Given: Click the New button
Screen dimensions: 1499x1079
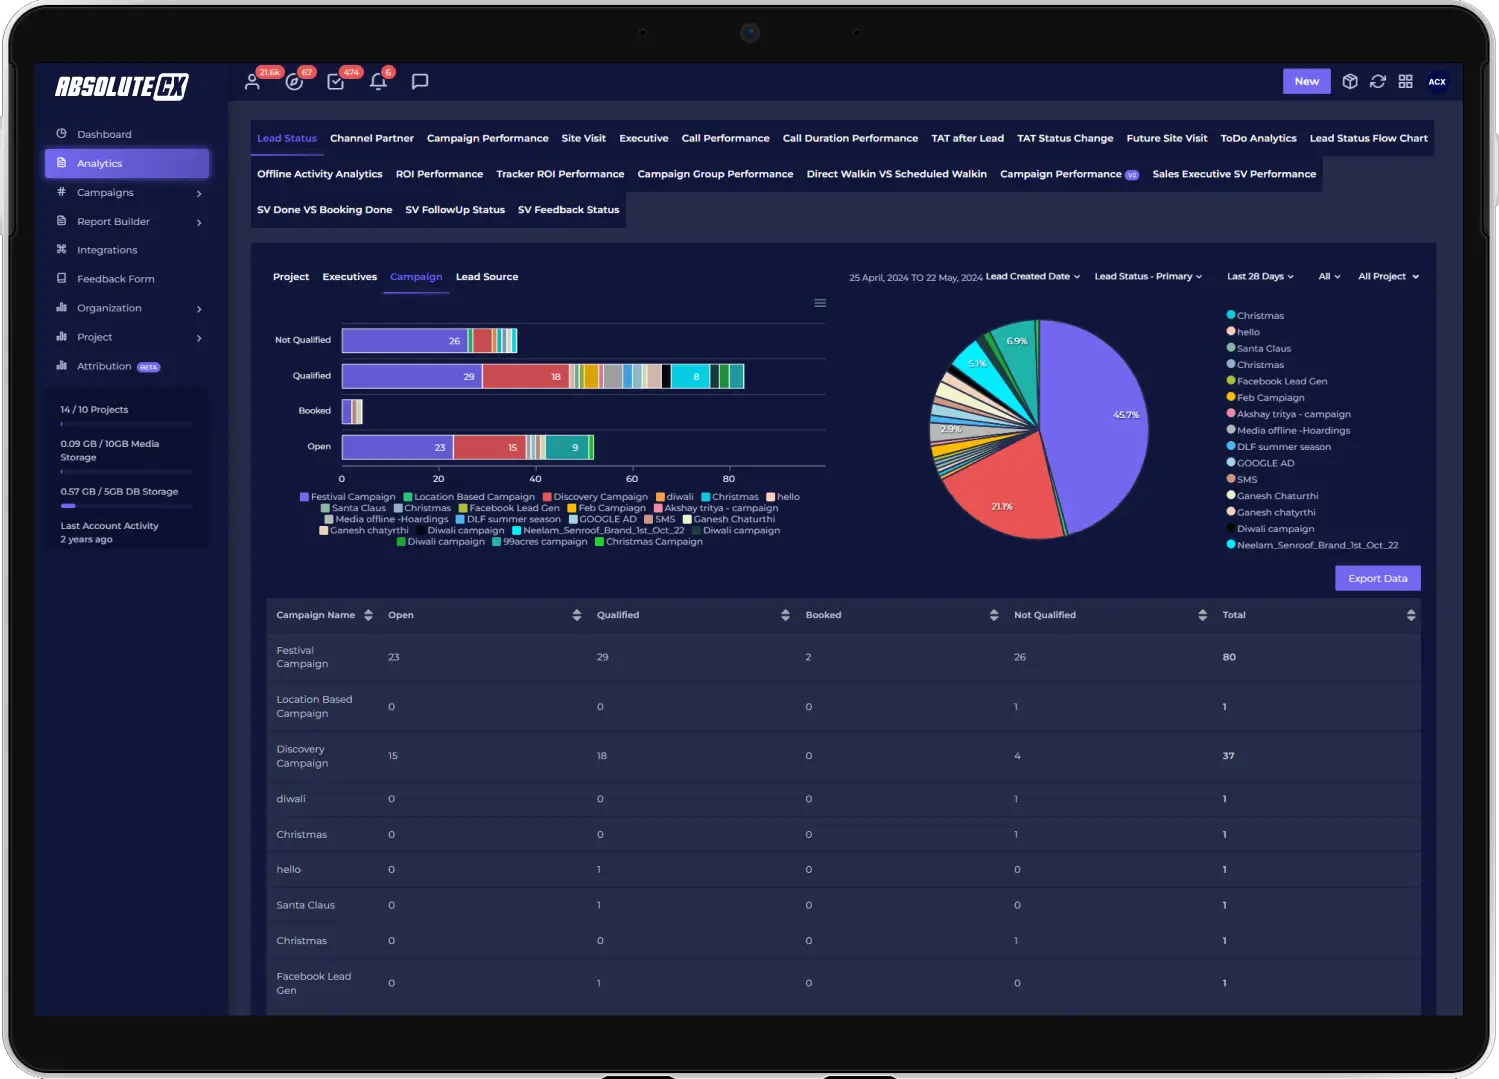Looking at the screenshot, I should tap(1307, 82).
